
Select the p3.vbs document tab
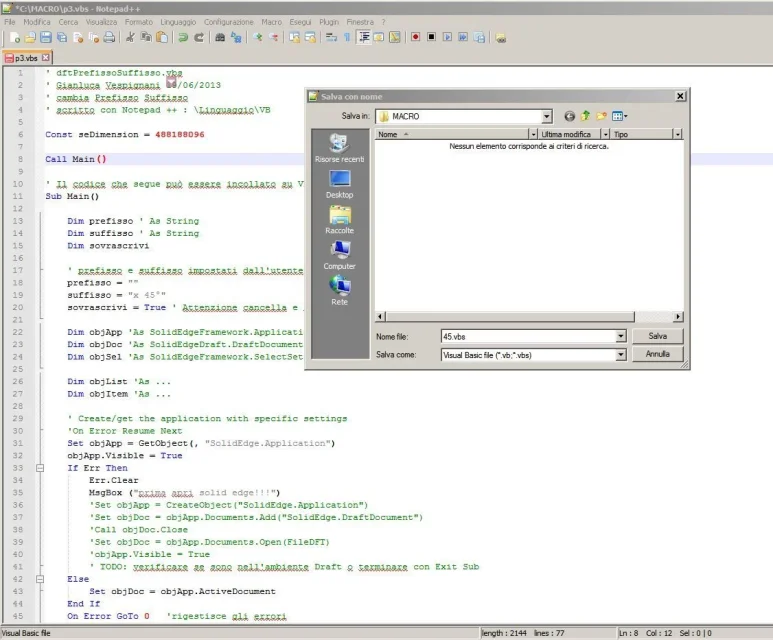[x=26, y=58]
